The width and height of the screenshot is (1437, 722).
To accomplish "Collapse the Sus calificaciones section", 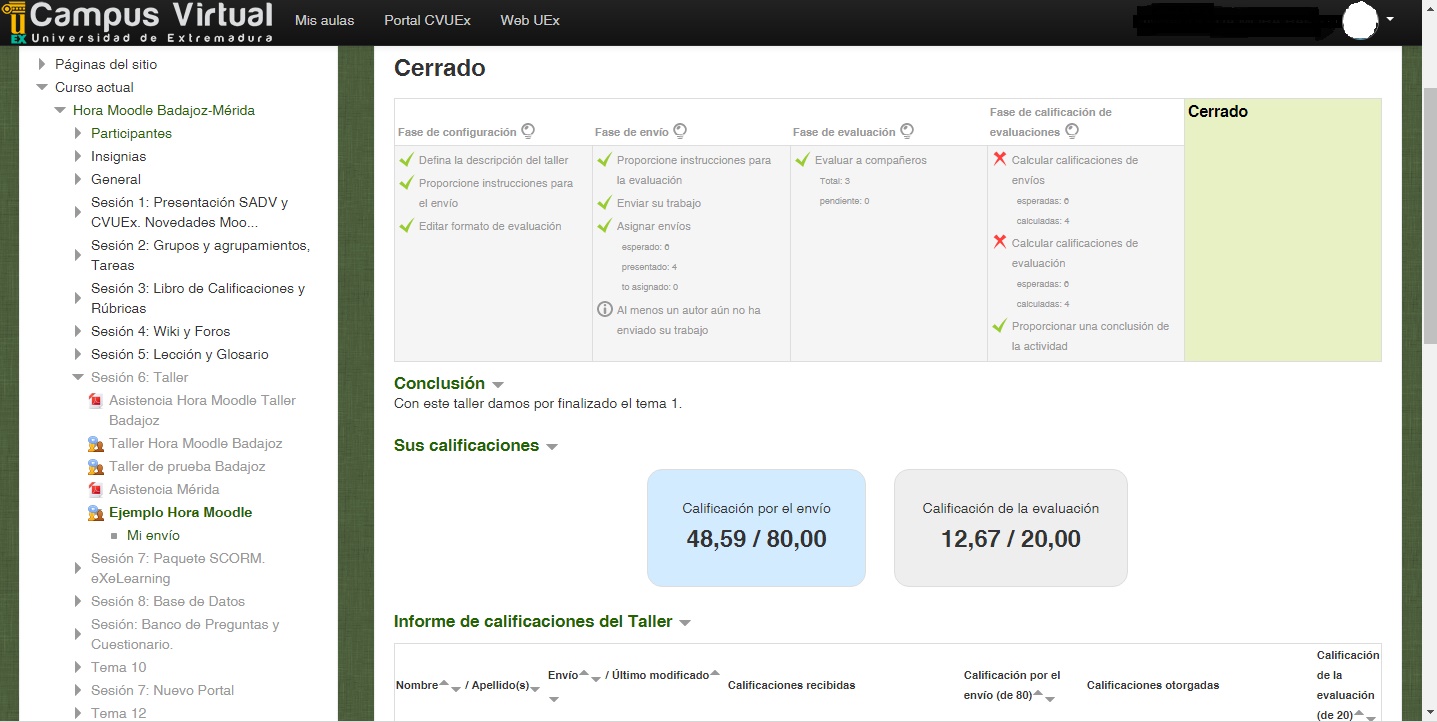I will (x=552, y=447).
